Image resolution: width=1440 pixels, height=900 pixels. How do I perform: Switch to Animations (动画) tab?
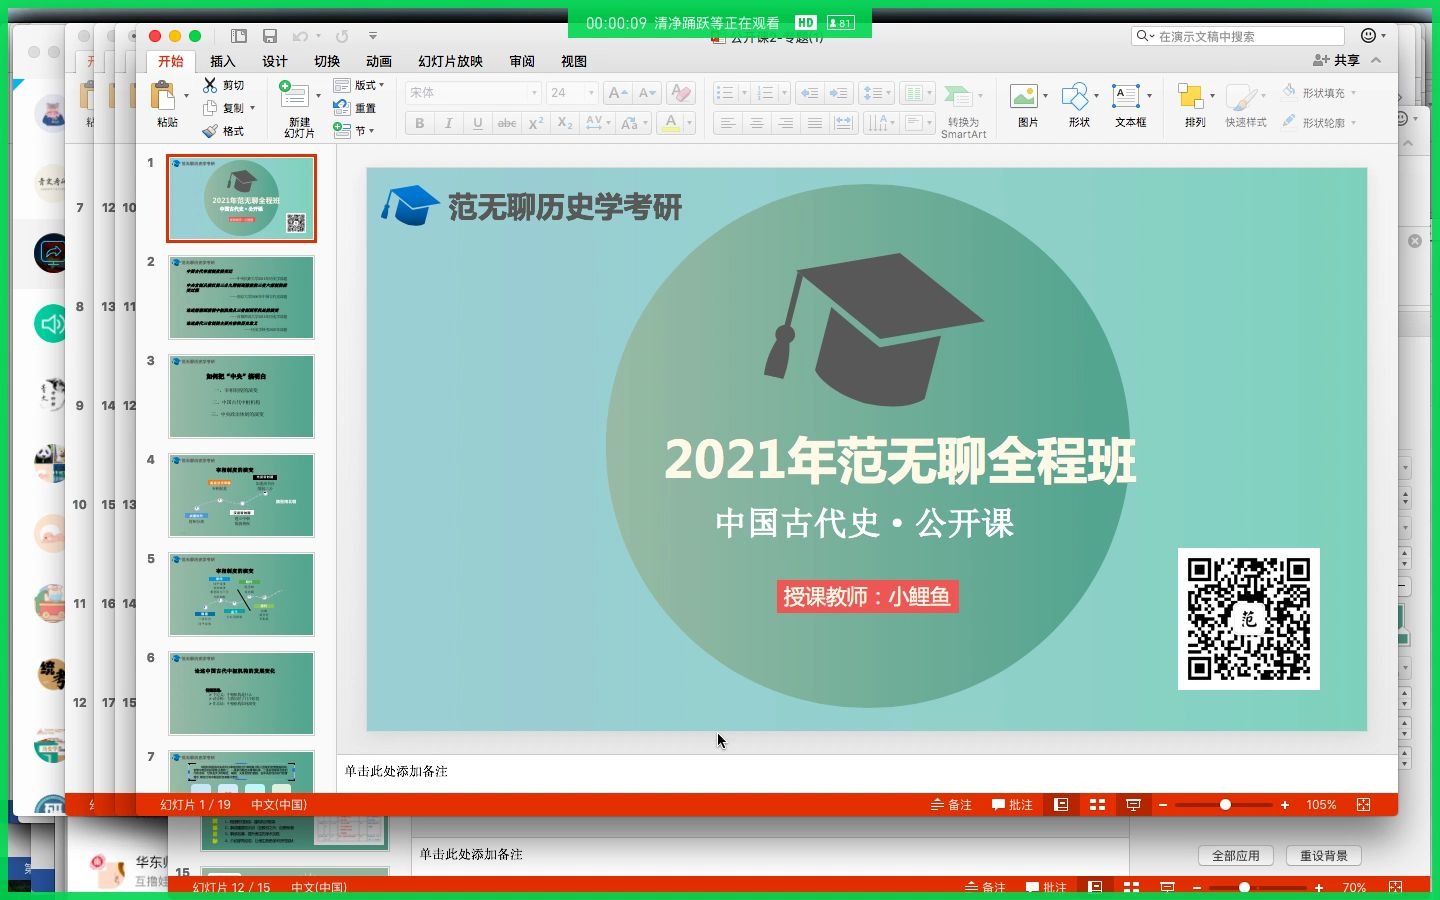379,61
